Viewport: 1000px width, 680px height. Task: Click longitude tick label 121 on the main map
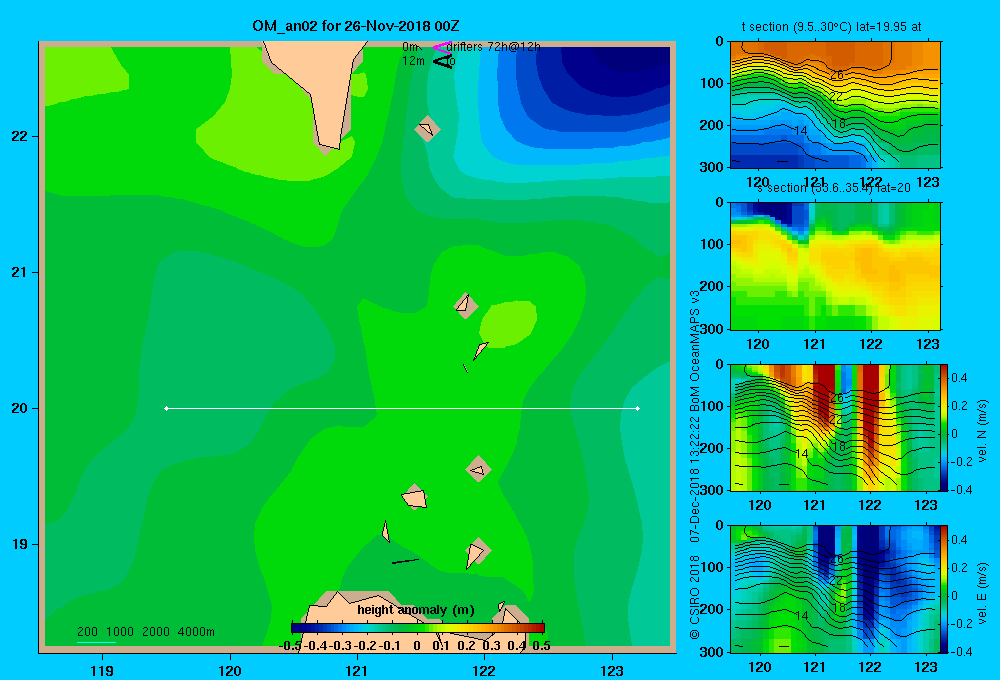[357, 670]
